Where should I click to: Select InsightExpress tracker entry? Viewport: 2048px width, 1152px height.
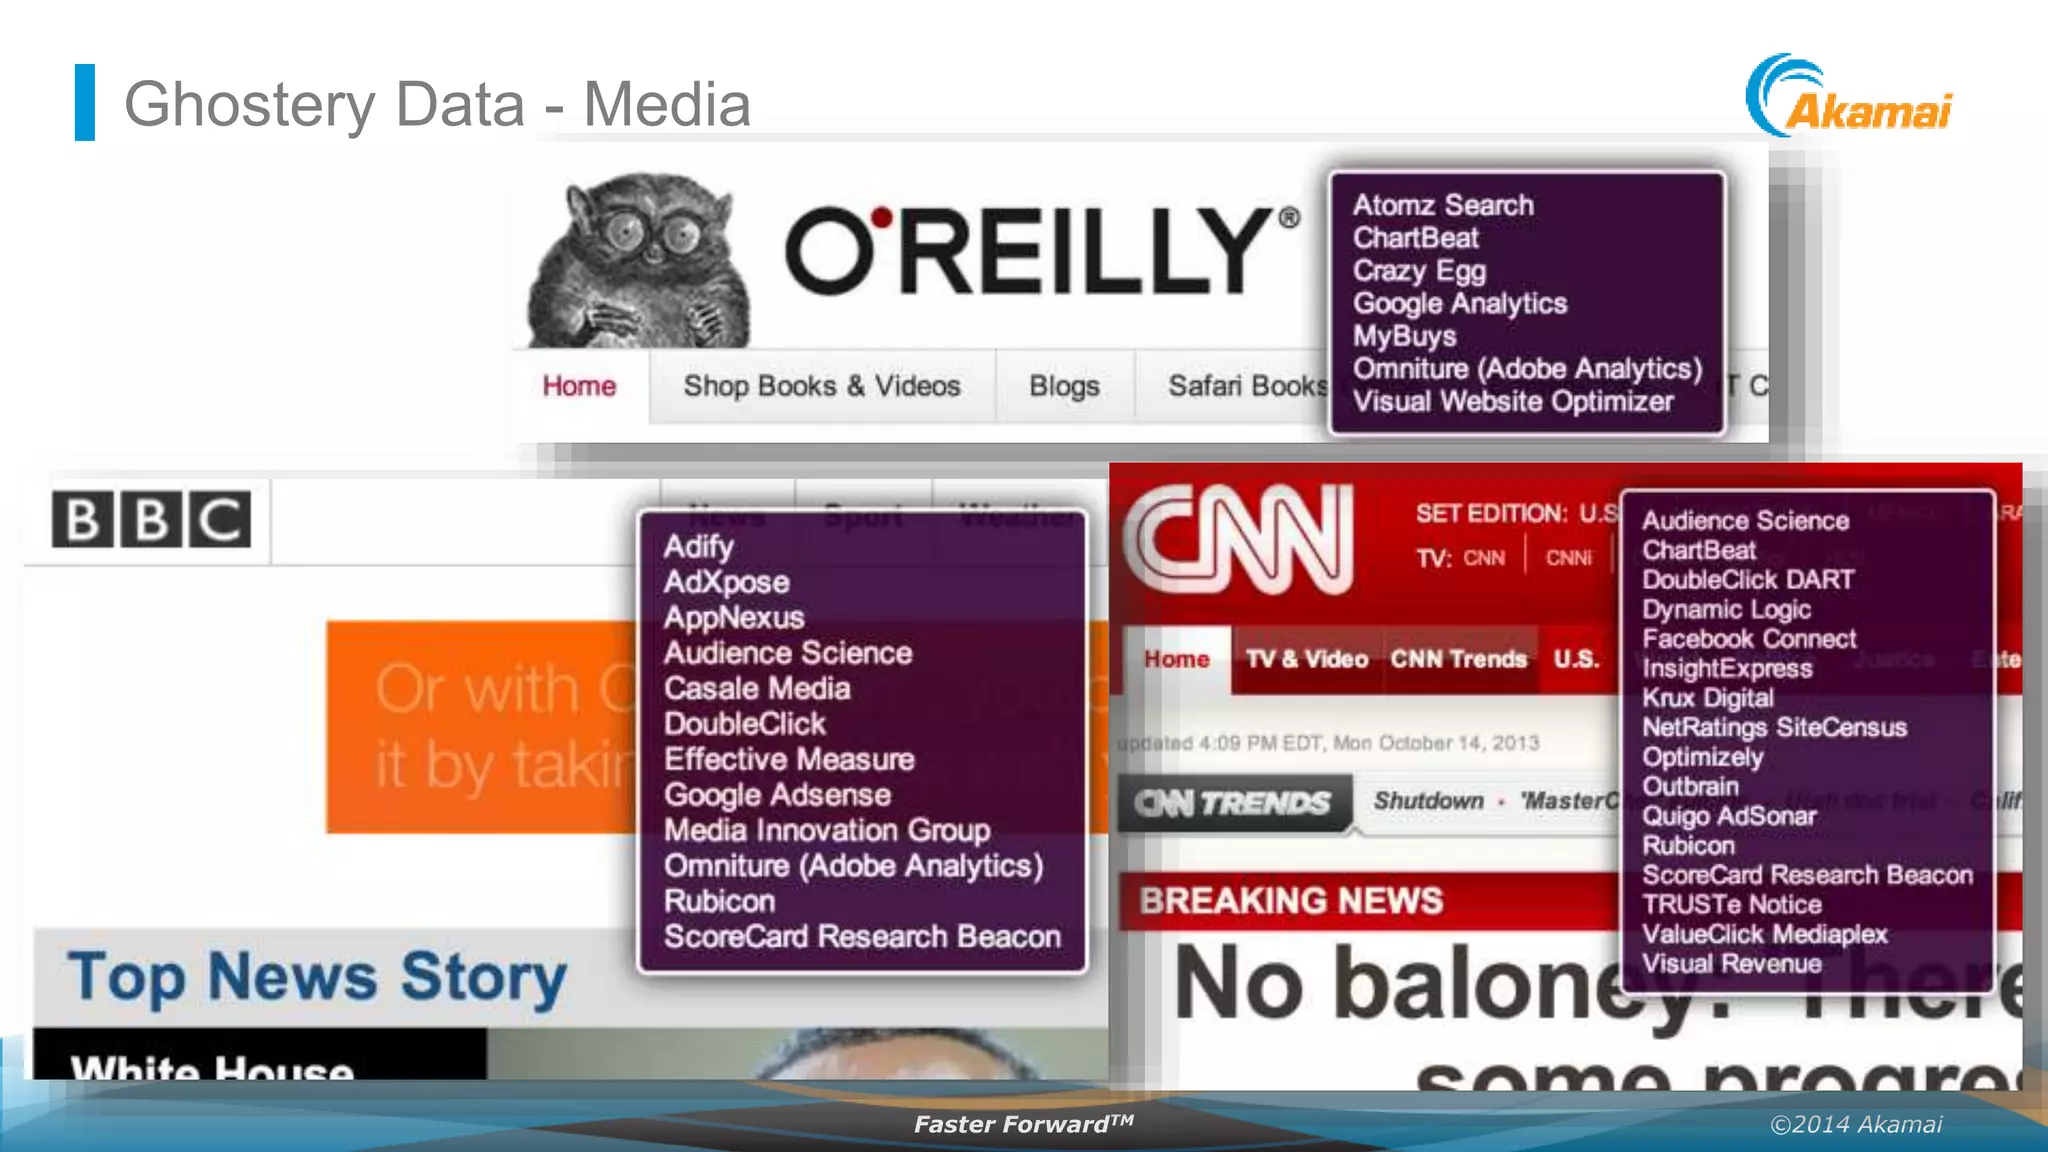coord(1726,669)
